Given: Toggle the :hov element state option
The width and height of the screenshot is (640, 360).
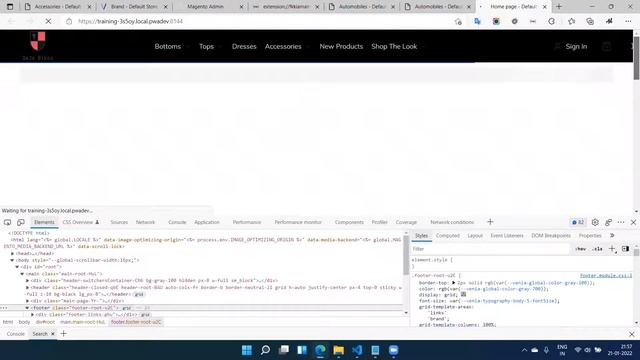Looking at the screenshot, I should pos(580,249).
